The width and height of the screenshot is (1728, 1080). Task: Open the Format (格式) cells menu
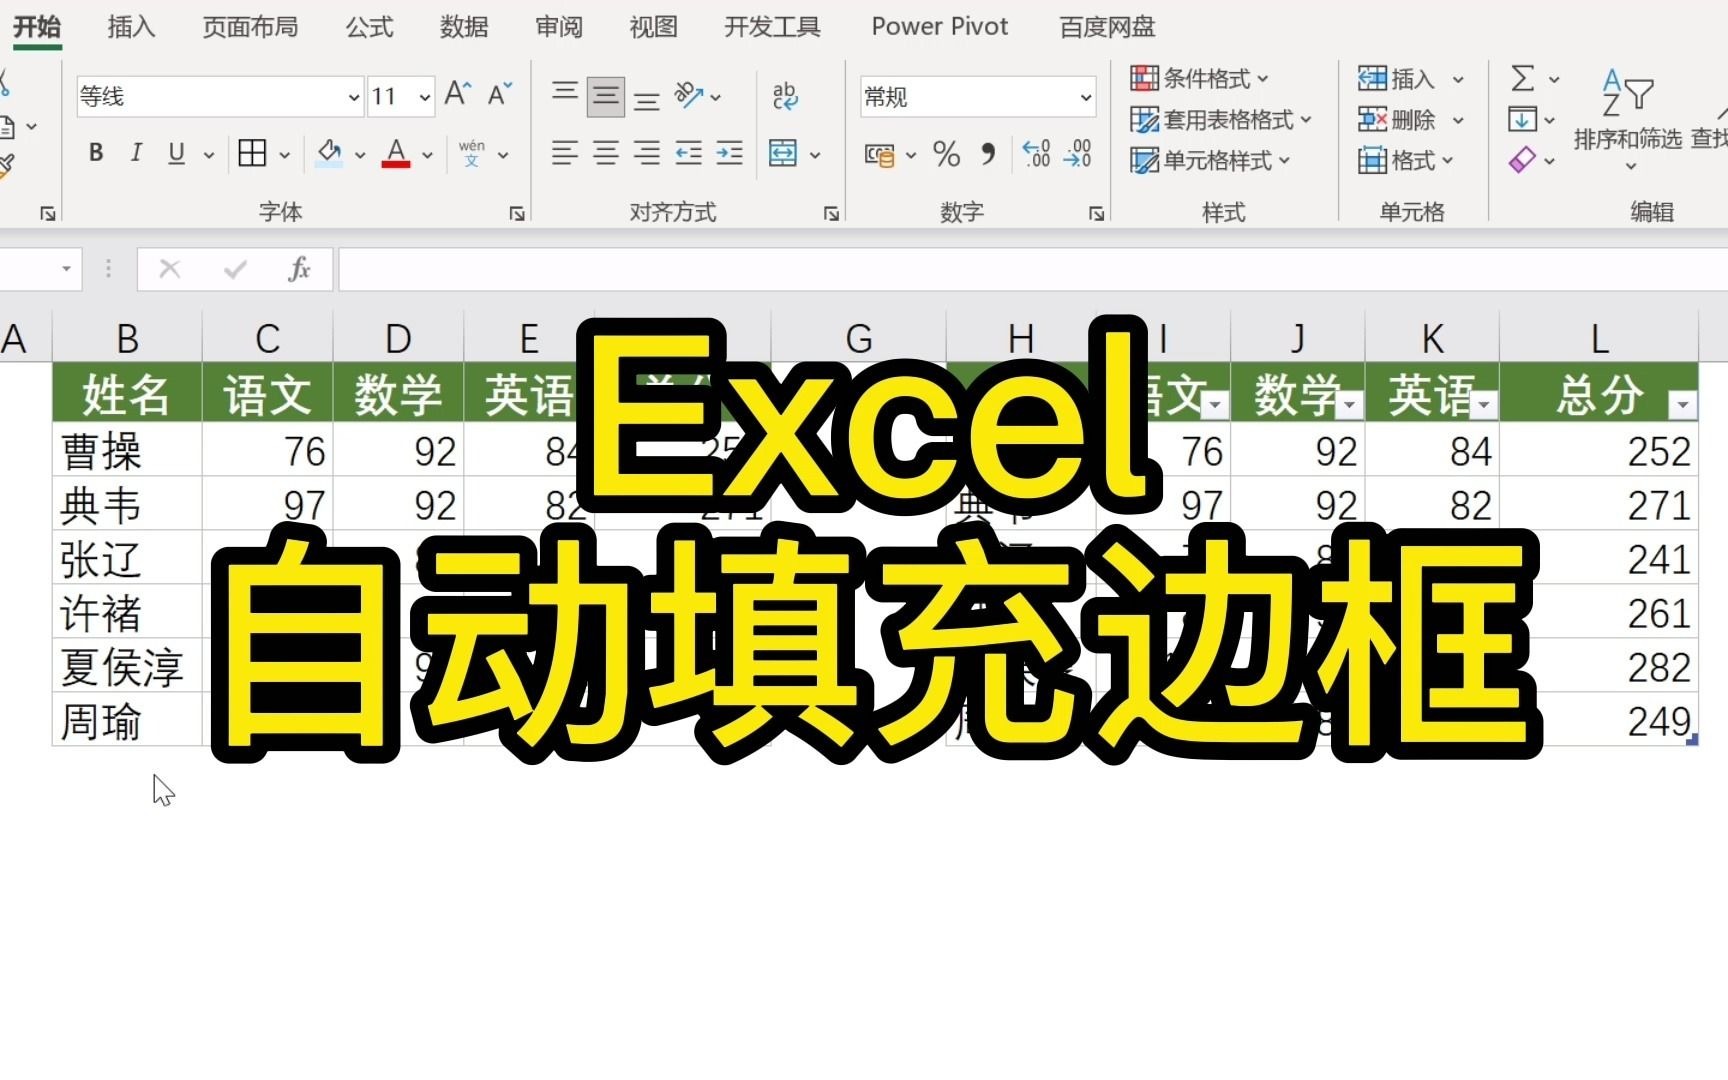pyautogui.click(x=1405, y=160)
